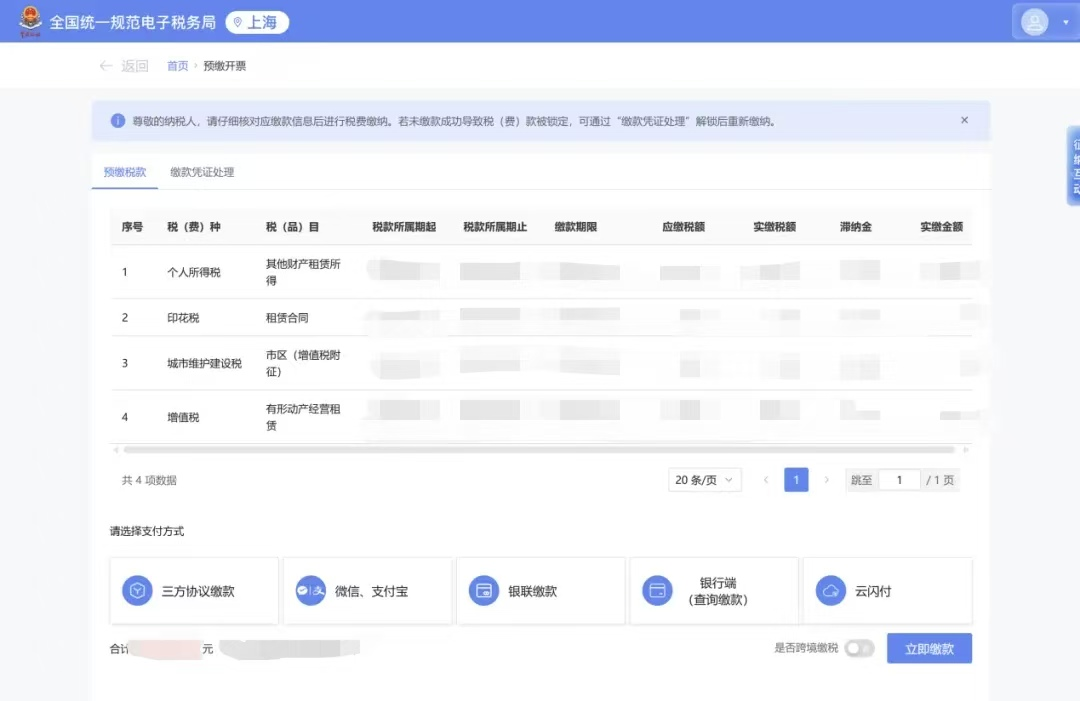
Task: Click the 跳至 page number input field
Action: tap(900, 480)
